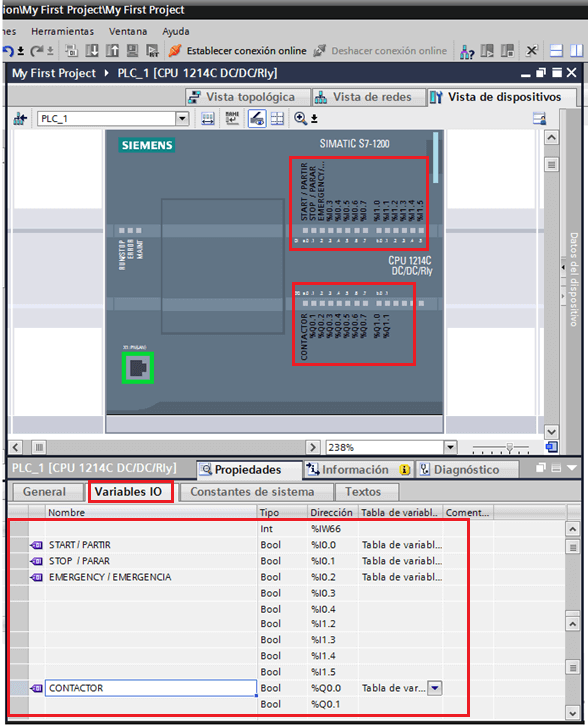
Task: Click the zoom magnifier icon in device toolbar
Action: tap(300, 119)
